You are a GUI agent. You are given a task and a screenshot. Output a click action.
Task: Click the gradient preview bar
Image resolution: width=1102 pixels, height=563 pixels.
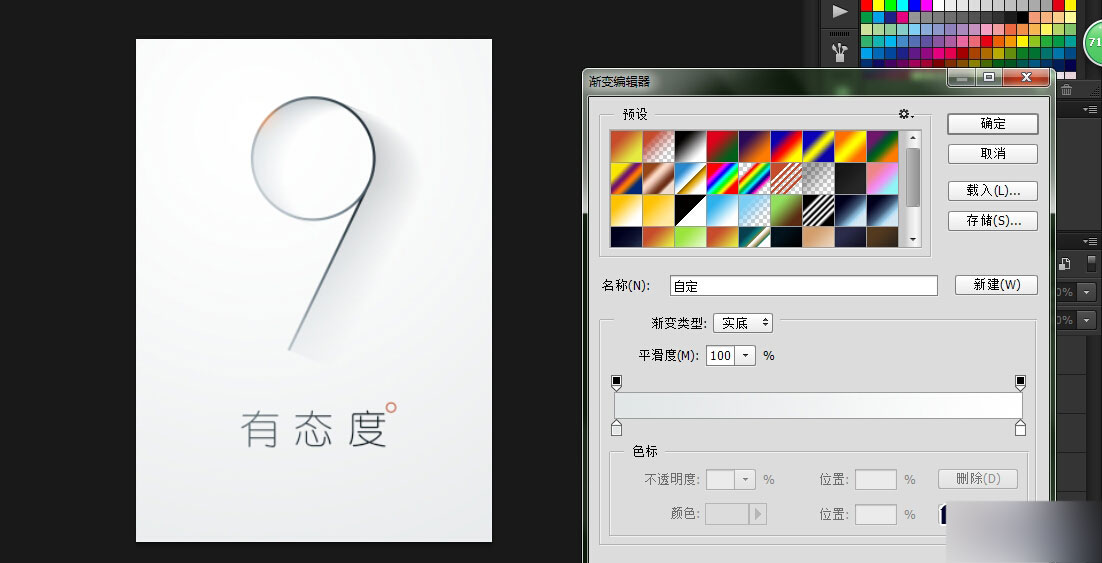pyautogui.click(x=818, y=406)
